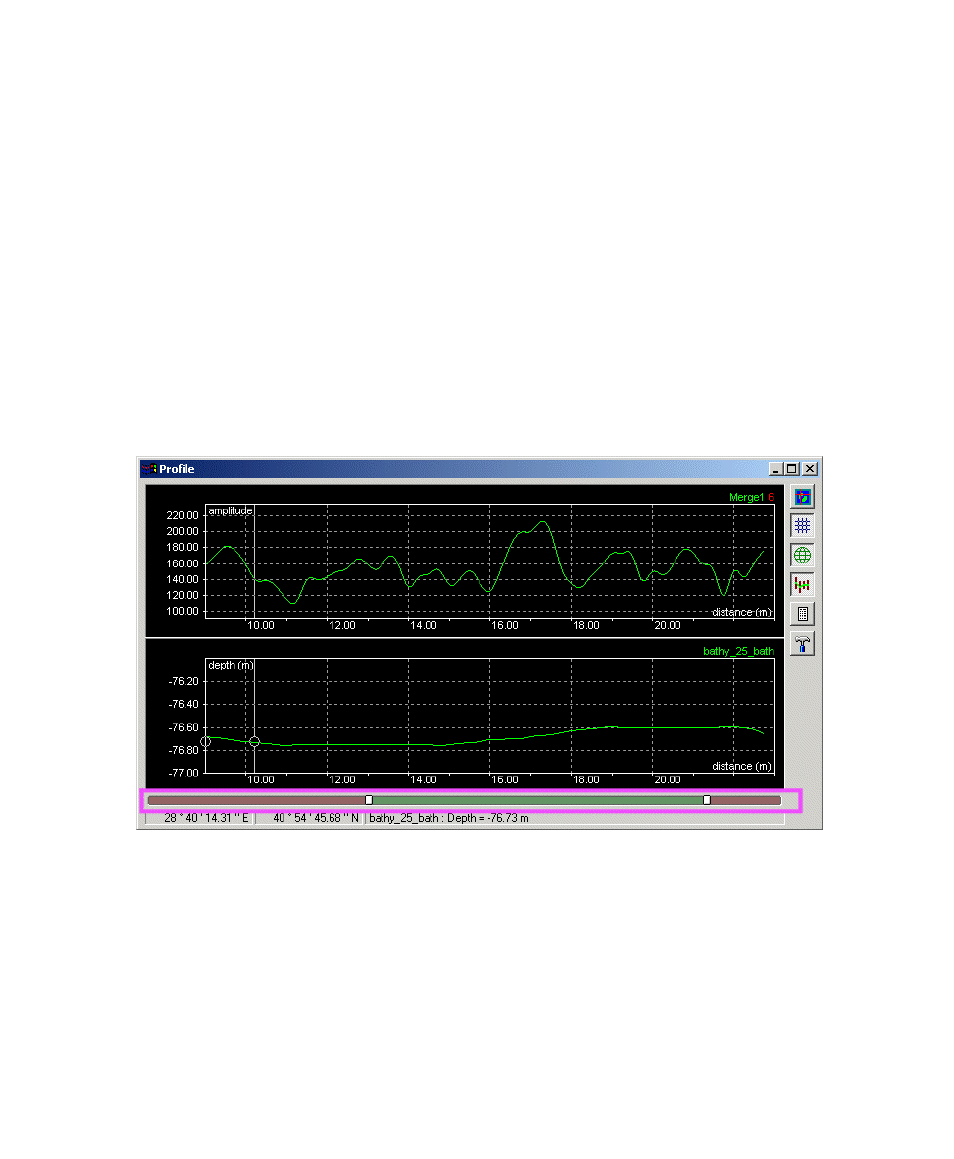
Task: Minimize the Profile window
Action: point(777,469)
